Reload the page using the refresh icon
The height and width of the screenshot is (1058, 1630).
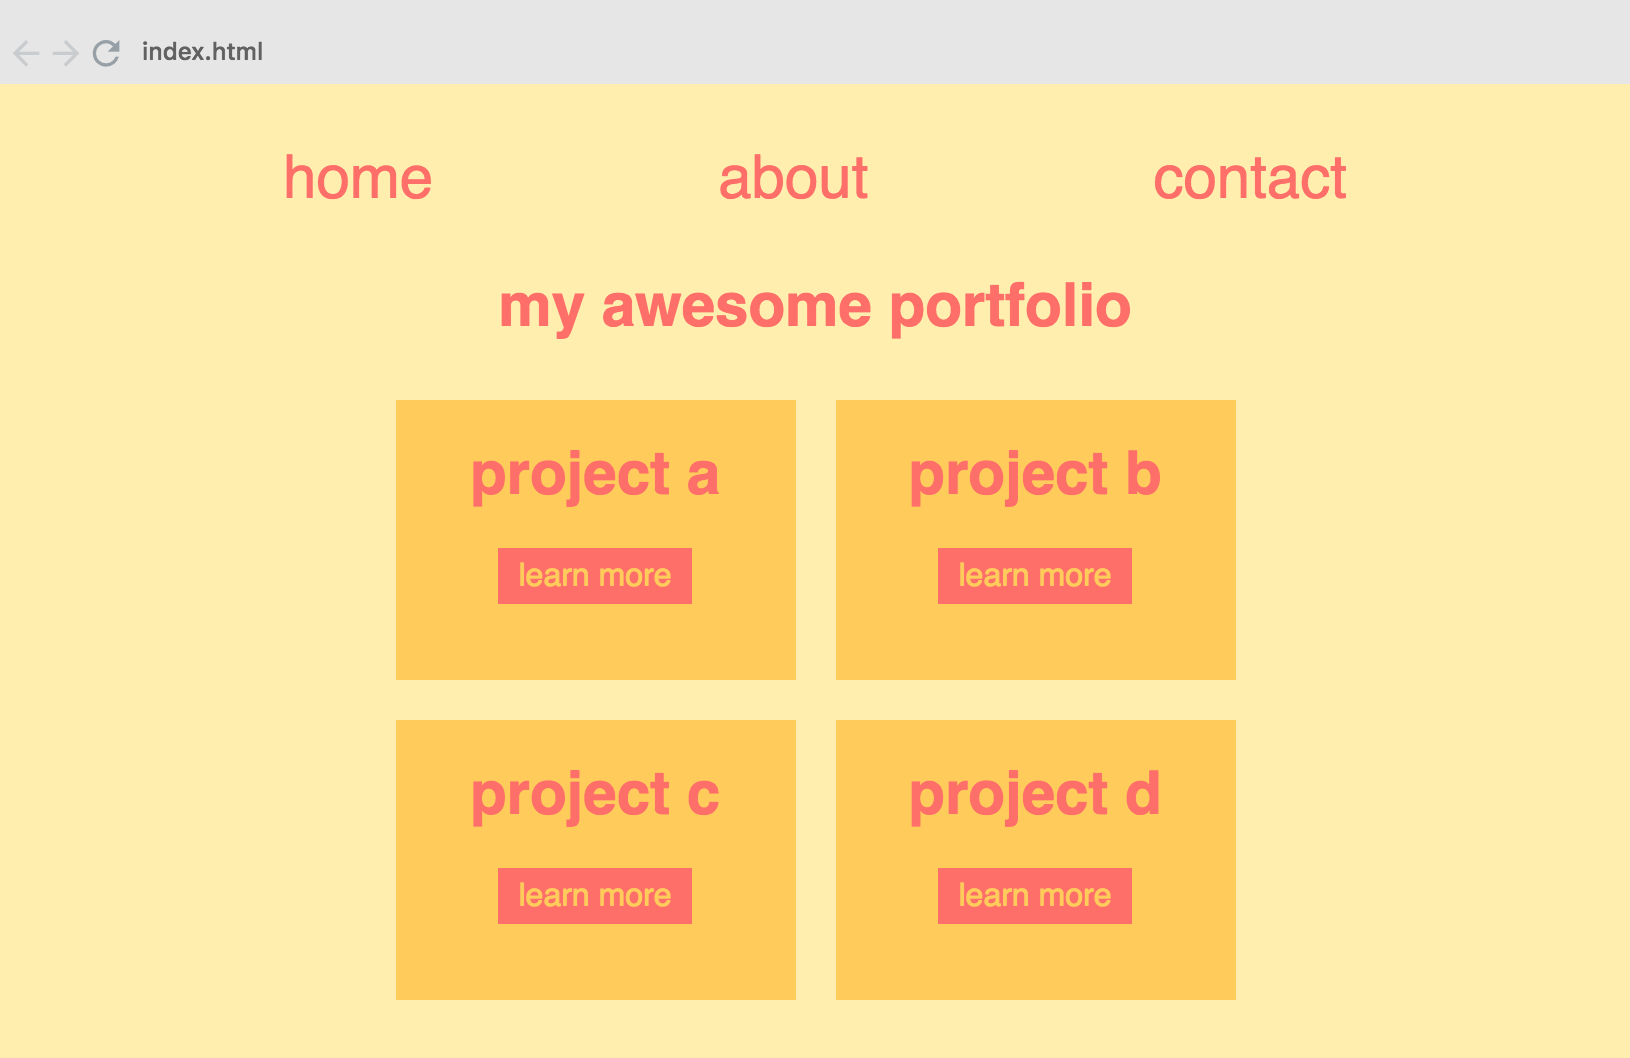click(105, 52)
